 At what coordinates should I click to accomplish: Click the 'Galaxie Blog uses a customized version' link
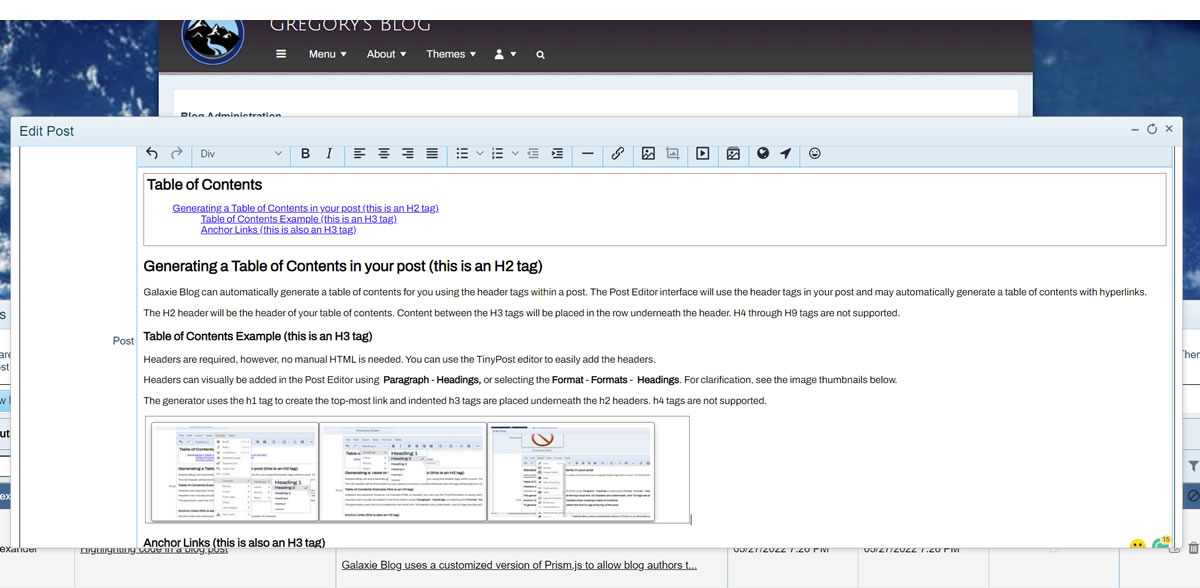pyautogui.click(x=519, y=565)
